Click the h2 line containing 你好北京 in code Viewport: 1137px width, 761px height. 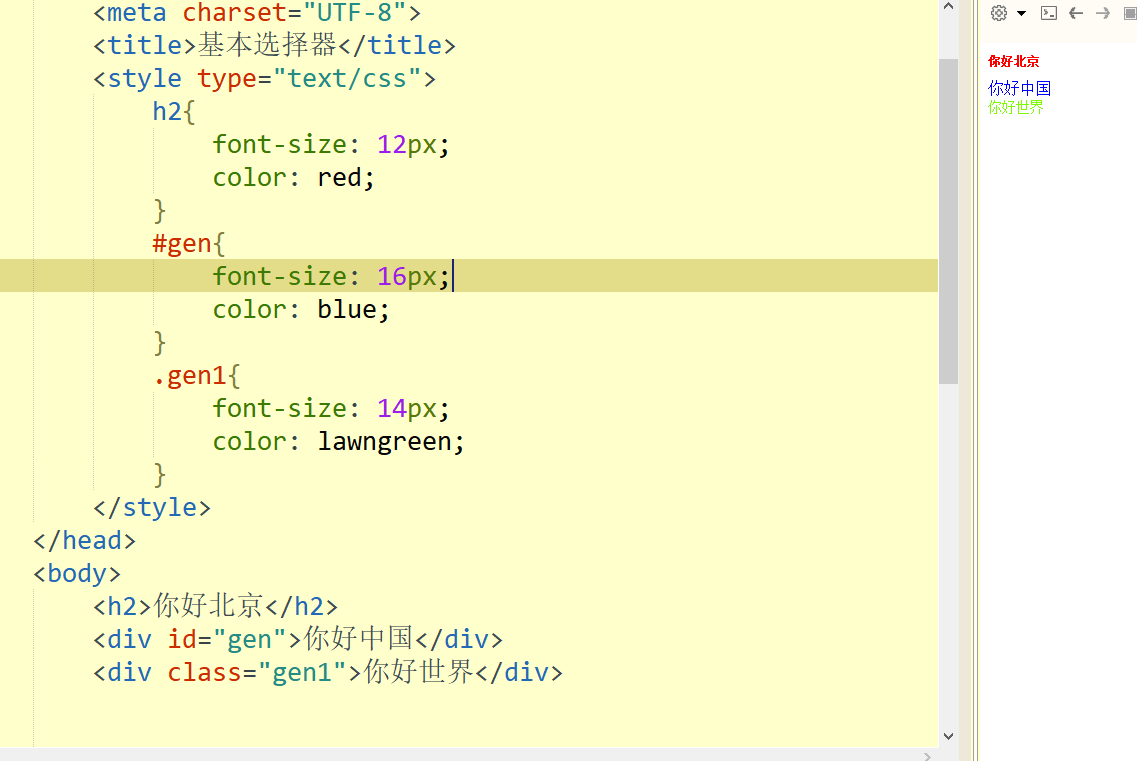215,606
